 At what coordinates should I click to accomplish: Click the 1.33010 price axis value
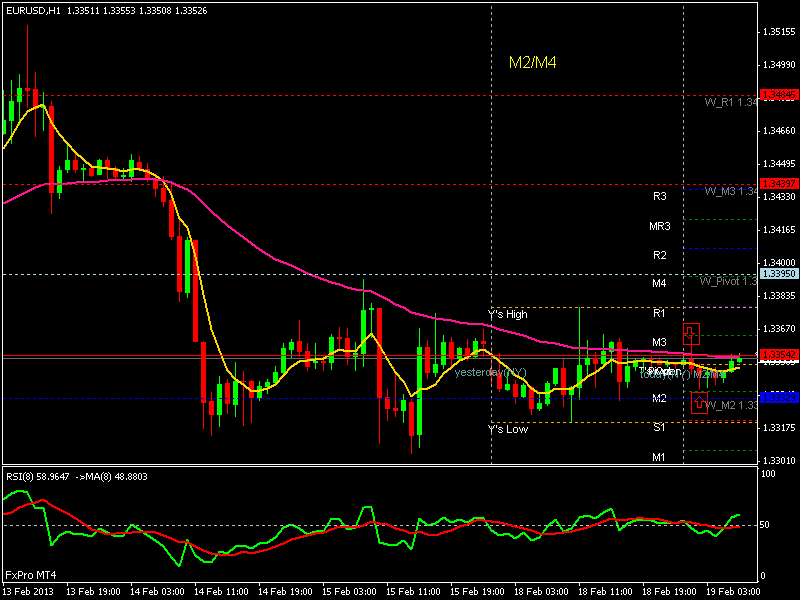(779, 461)
